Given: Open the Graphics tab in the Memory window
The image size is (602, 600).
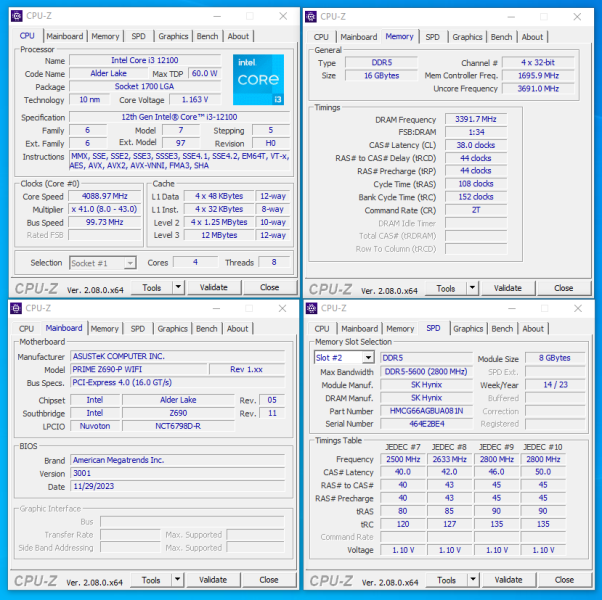Looking at the screenshot, I should point(467,37).
